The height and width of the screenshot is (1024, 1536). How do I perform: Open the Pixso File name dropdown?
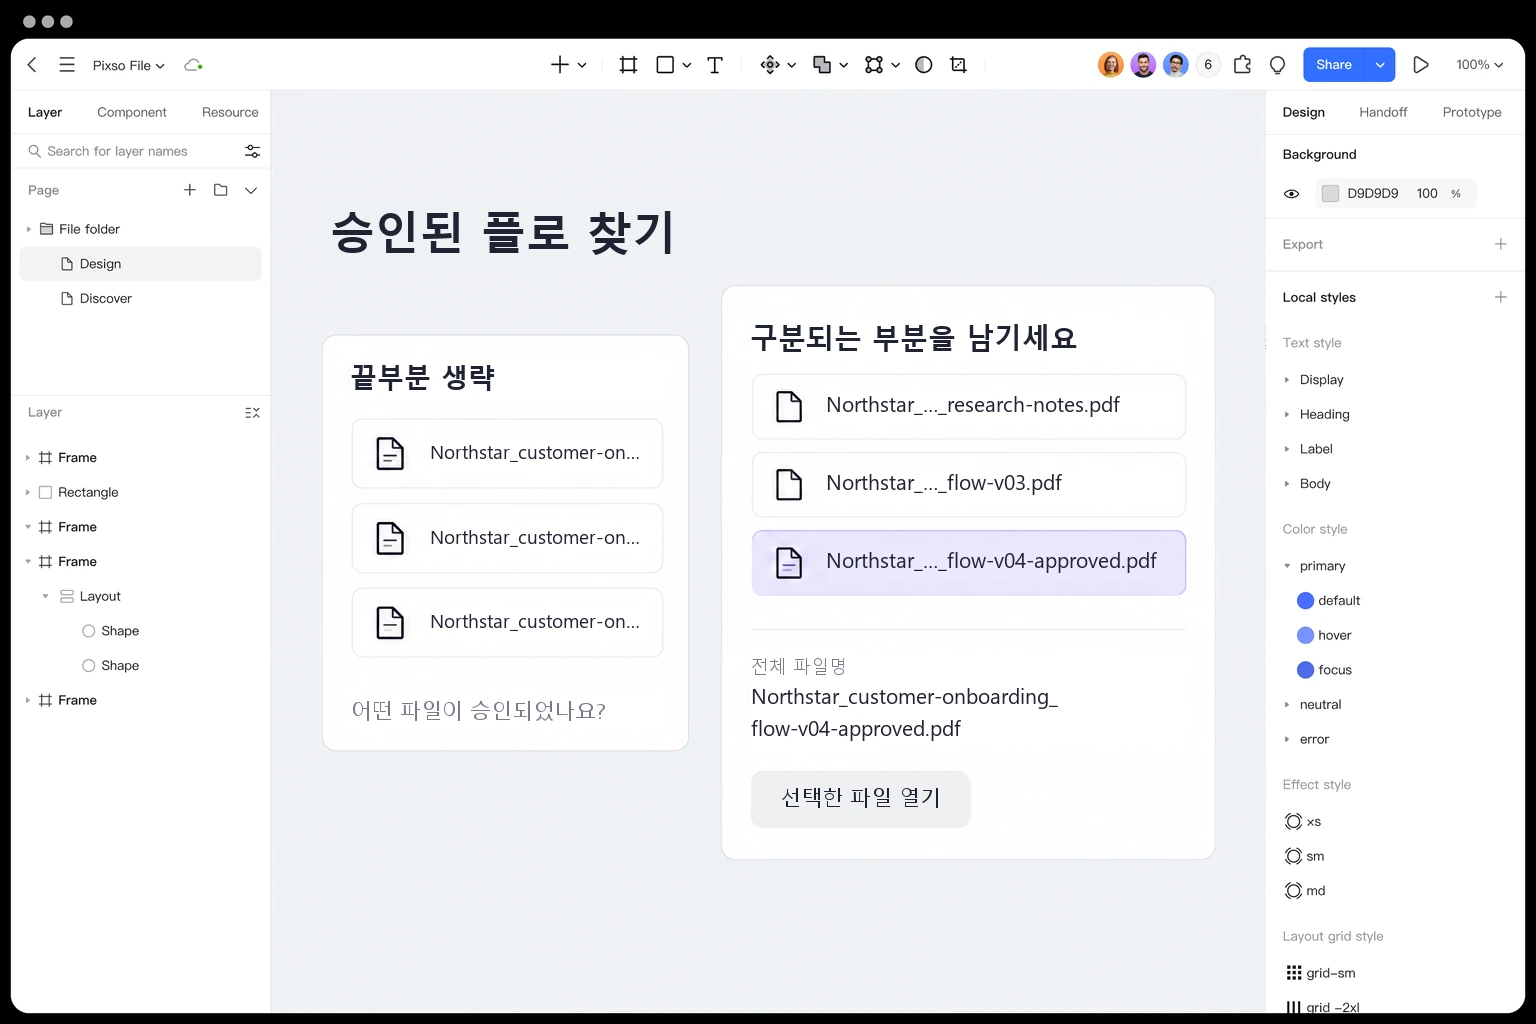click(x=129, y=65)
